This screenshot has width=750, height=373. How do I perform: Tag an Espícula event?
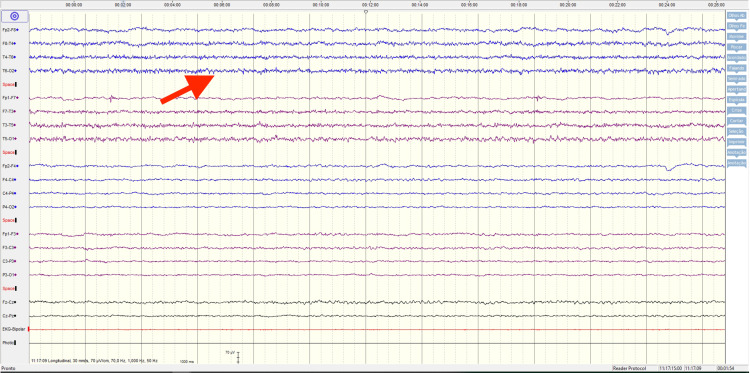click(x=736, y=99)
